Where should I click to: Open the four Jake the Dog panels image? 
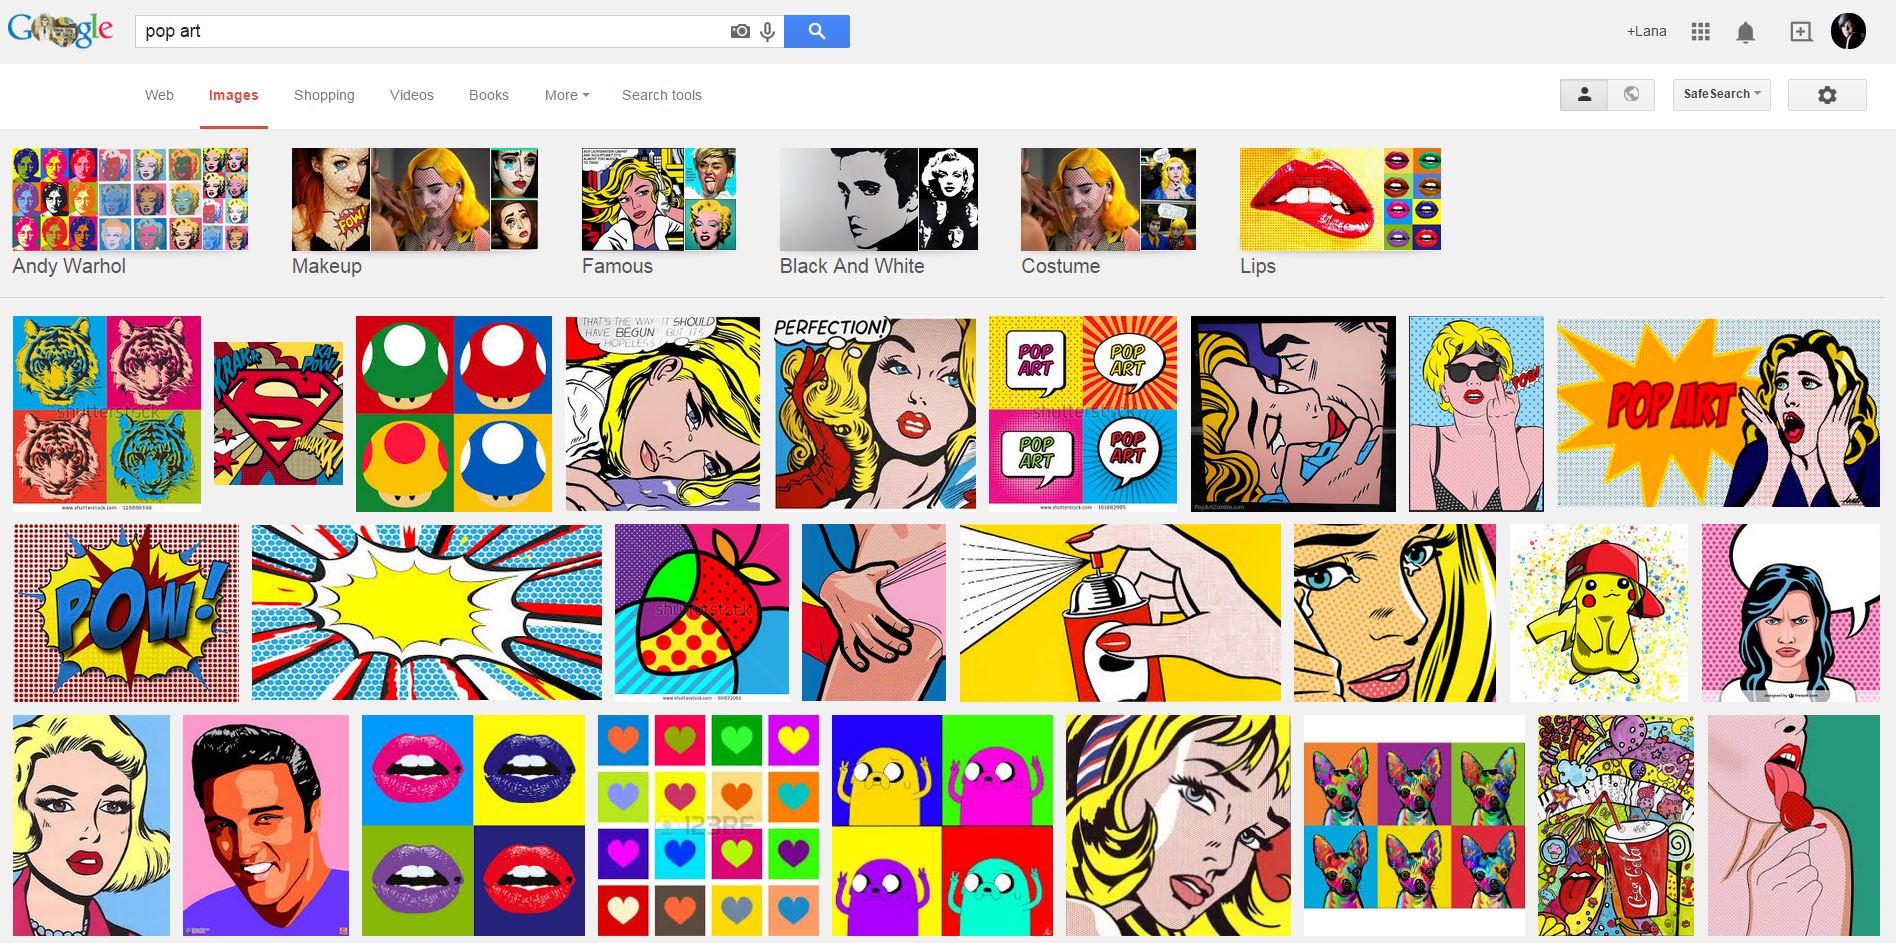[943, 825]
